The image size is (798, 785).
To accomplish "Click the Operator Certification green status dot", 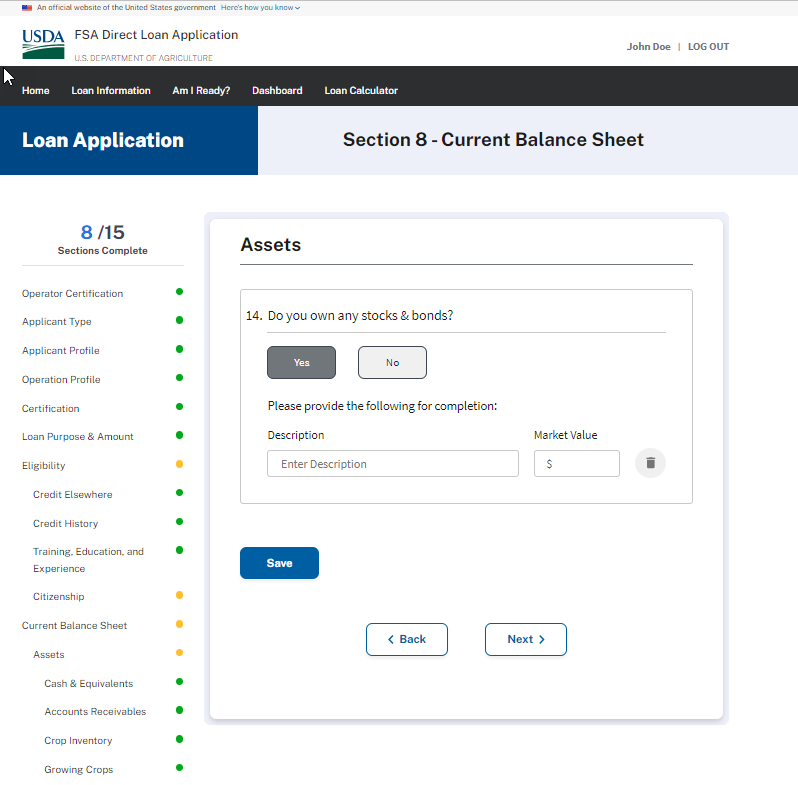I will tap(179, 292).
